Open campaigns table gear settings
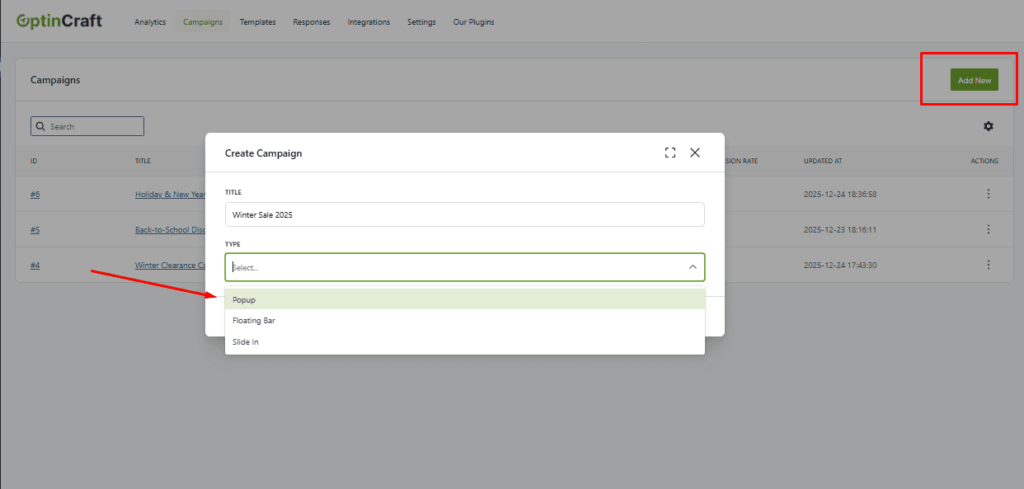 [x=988, y=126]
